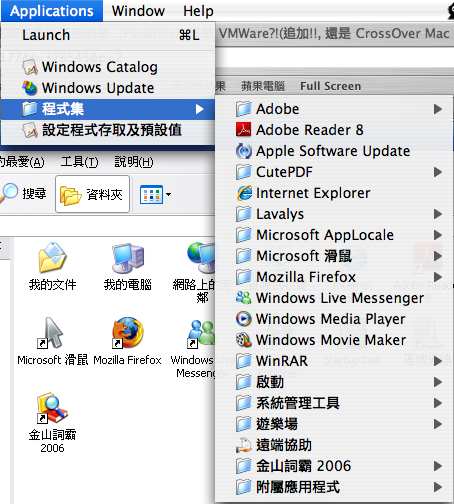Click Windows Update globe icon

point(29,88)
